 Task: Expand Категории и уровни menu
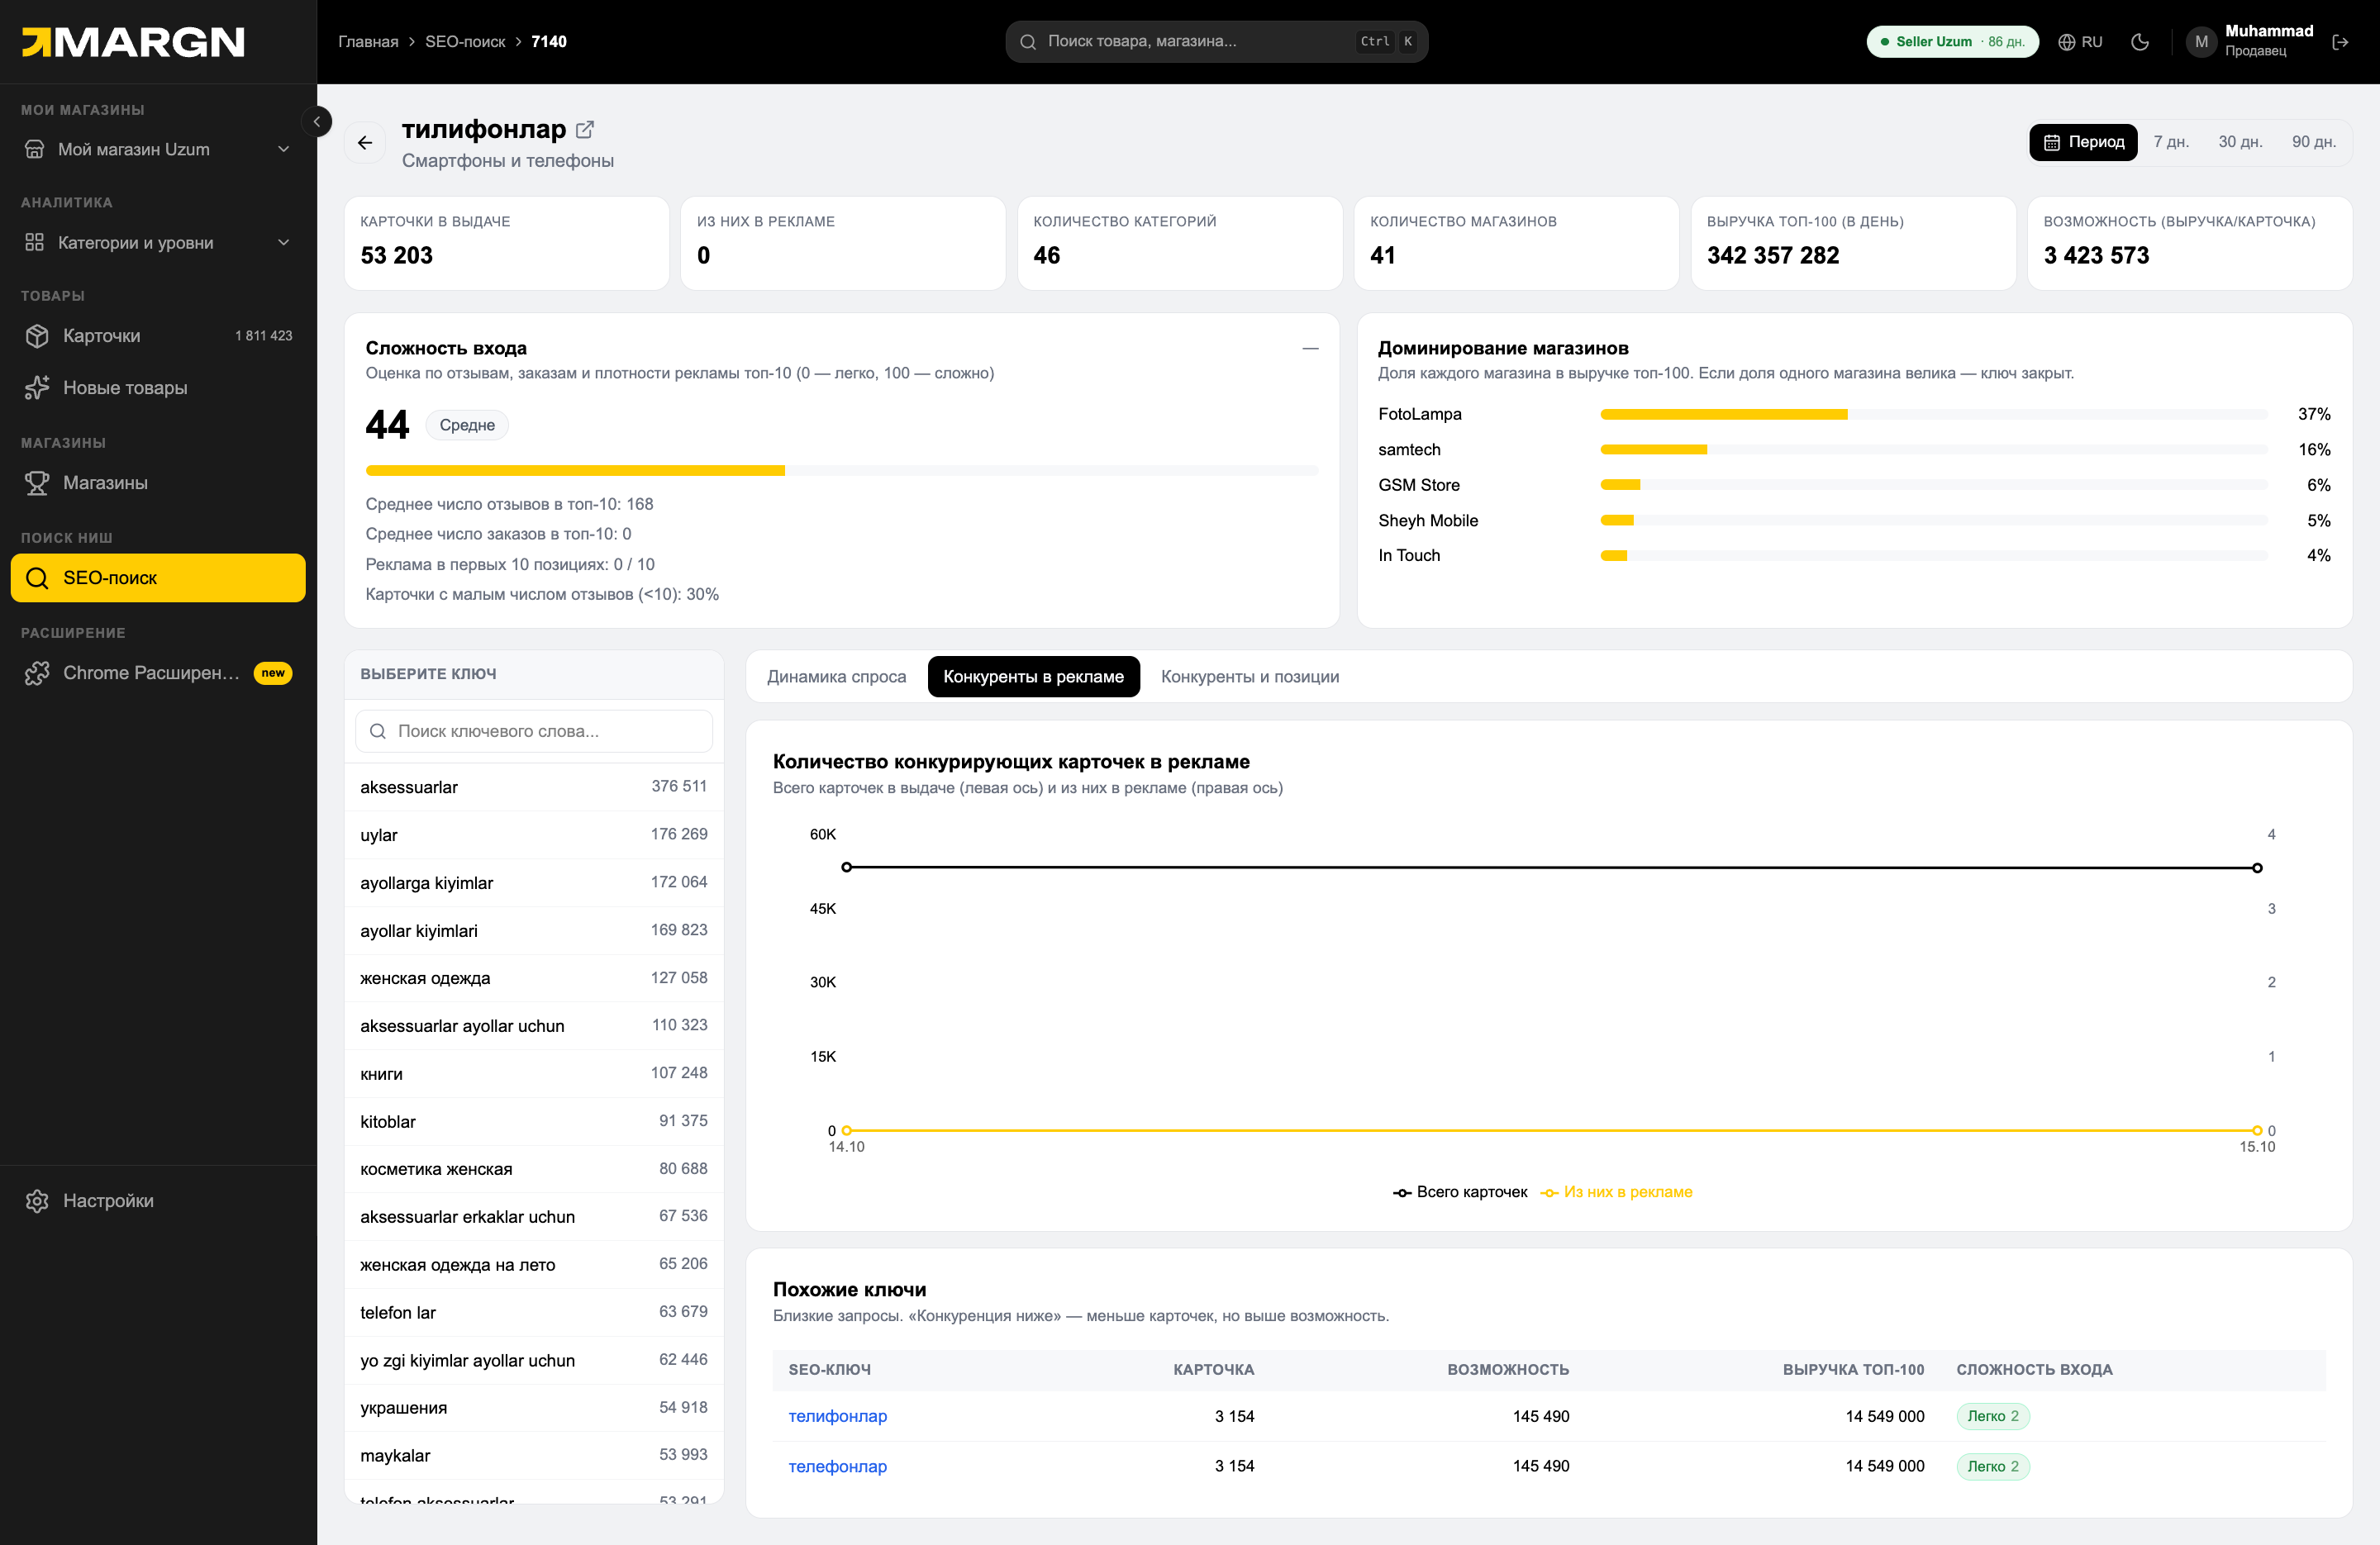coord(158,242)
